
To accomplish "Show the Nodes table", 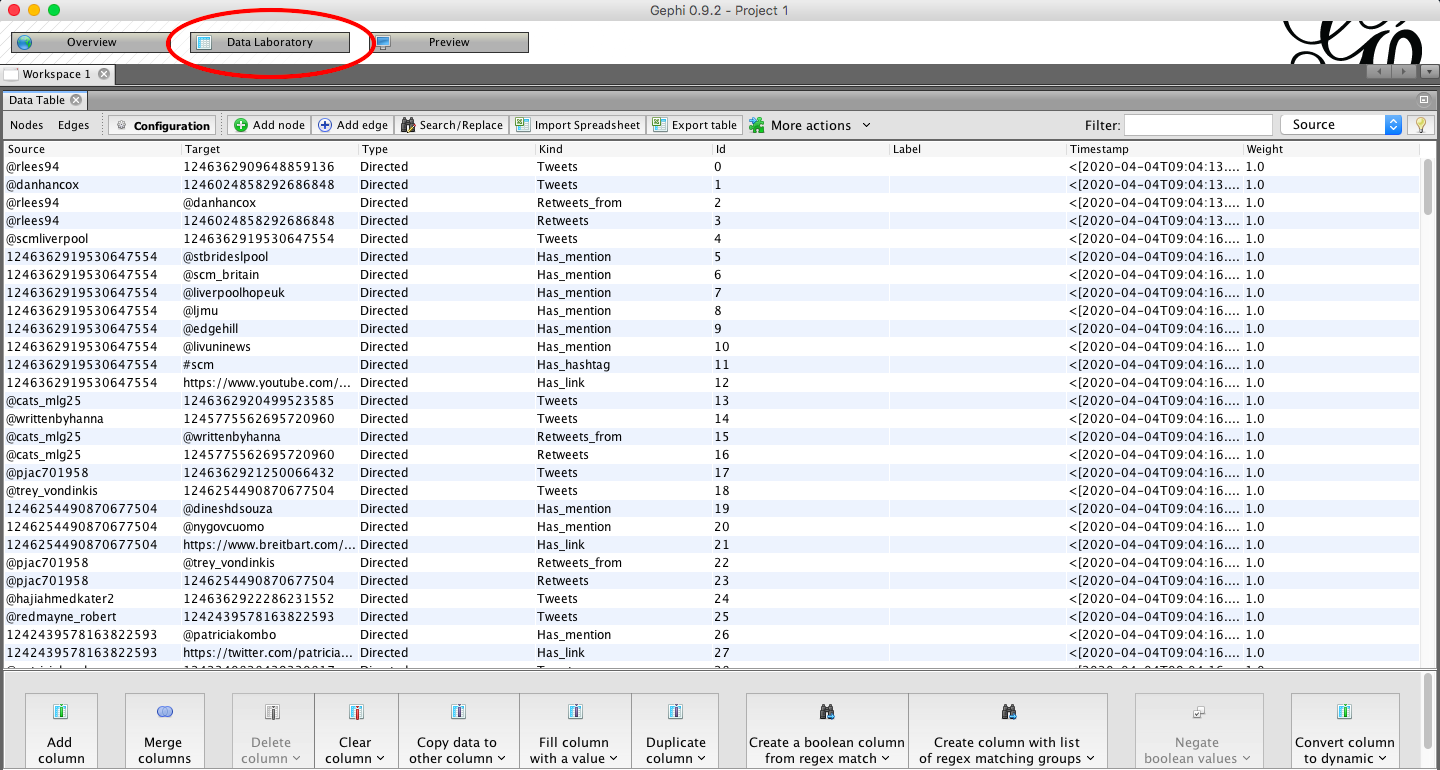I will [x=27, y=125].
